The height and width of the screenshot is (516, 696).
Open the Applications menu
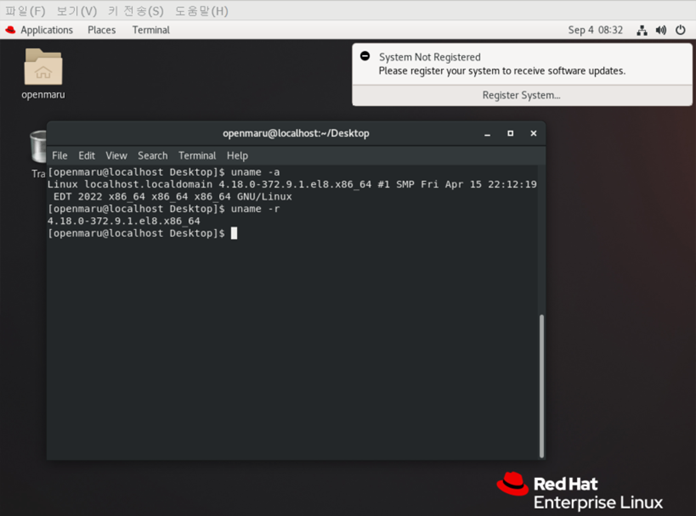coord(47,30)
